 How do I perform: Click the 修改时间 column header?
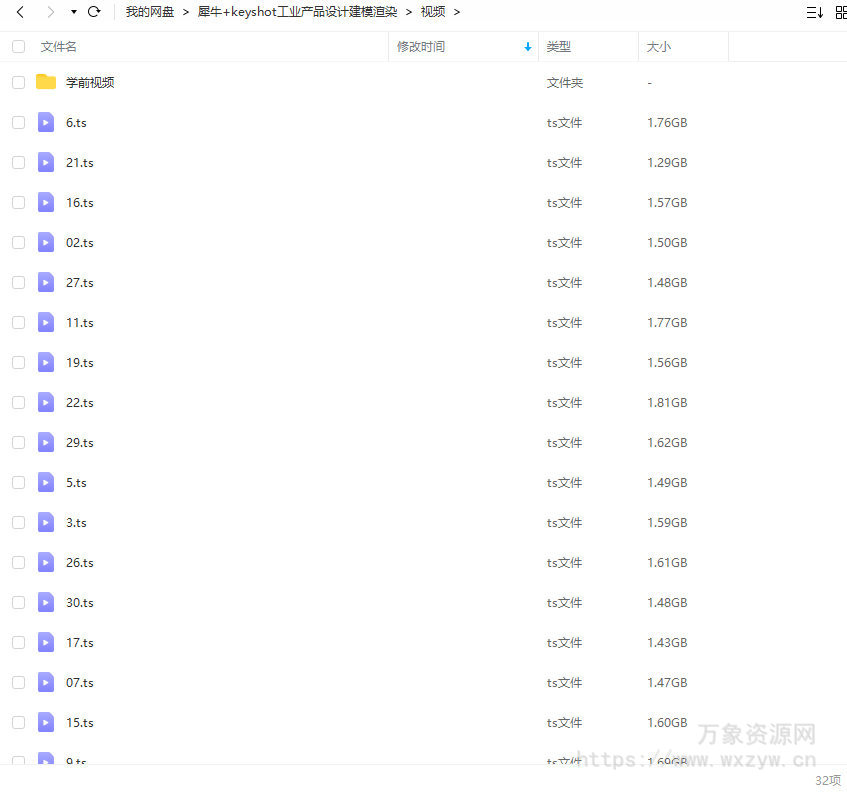click(x=419, y=46)
